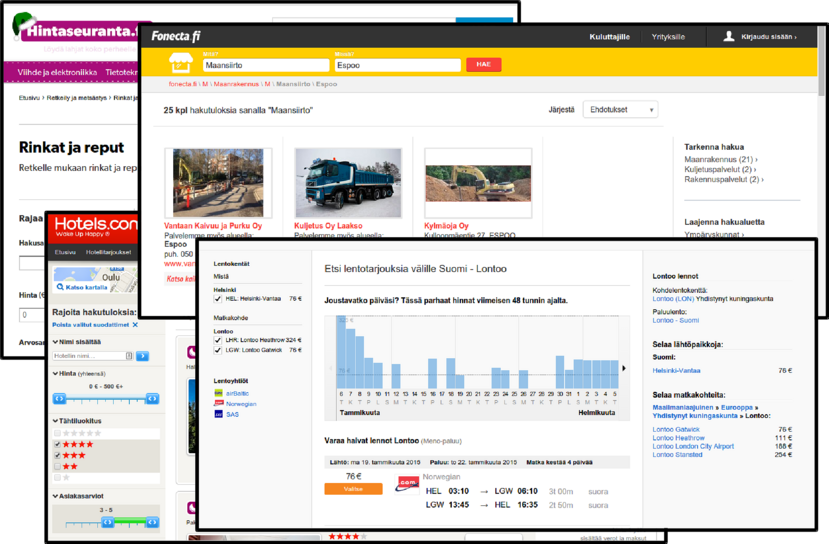Click the left handle of Asiakasarviot rating slider

[x=107, y=522]
